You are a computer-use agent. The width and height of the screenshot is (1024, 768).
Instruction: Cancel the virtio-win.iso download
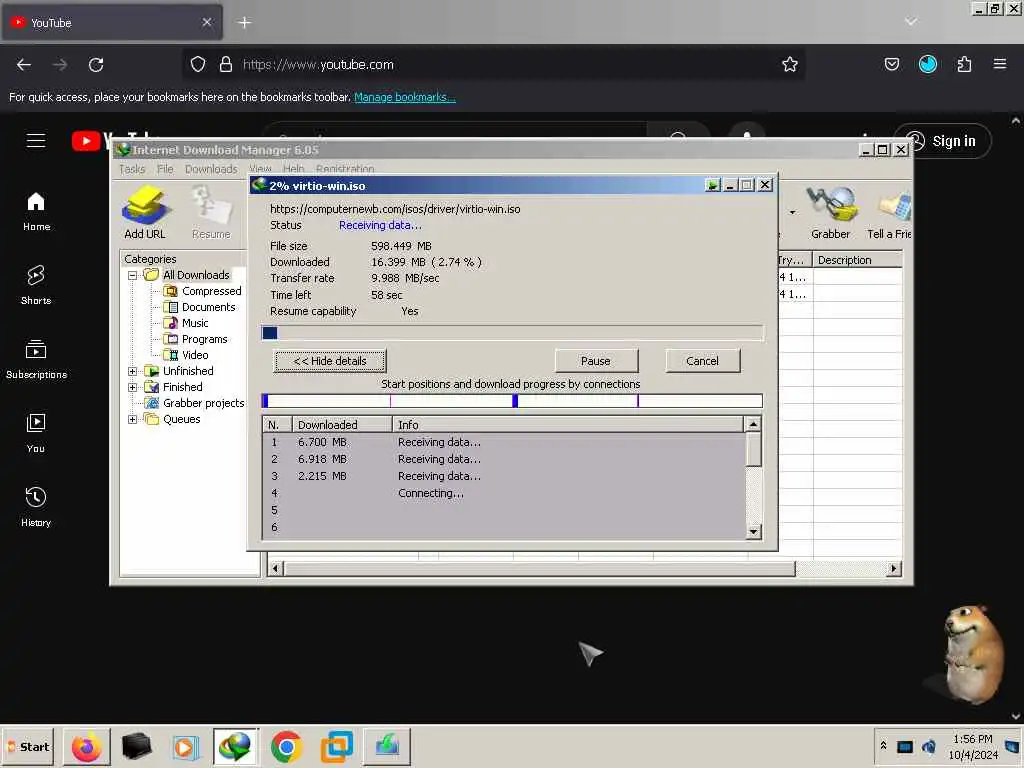tap(702, 361)
